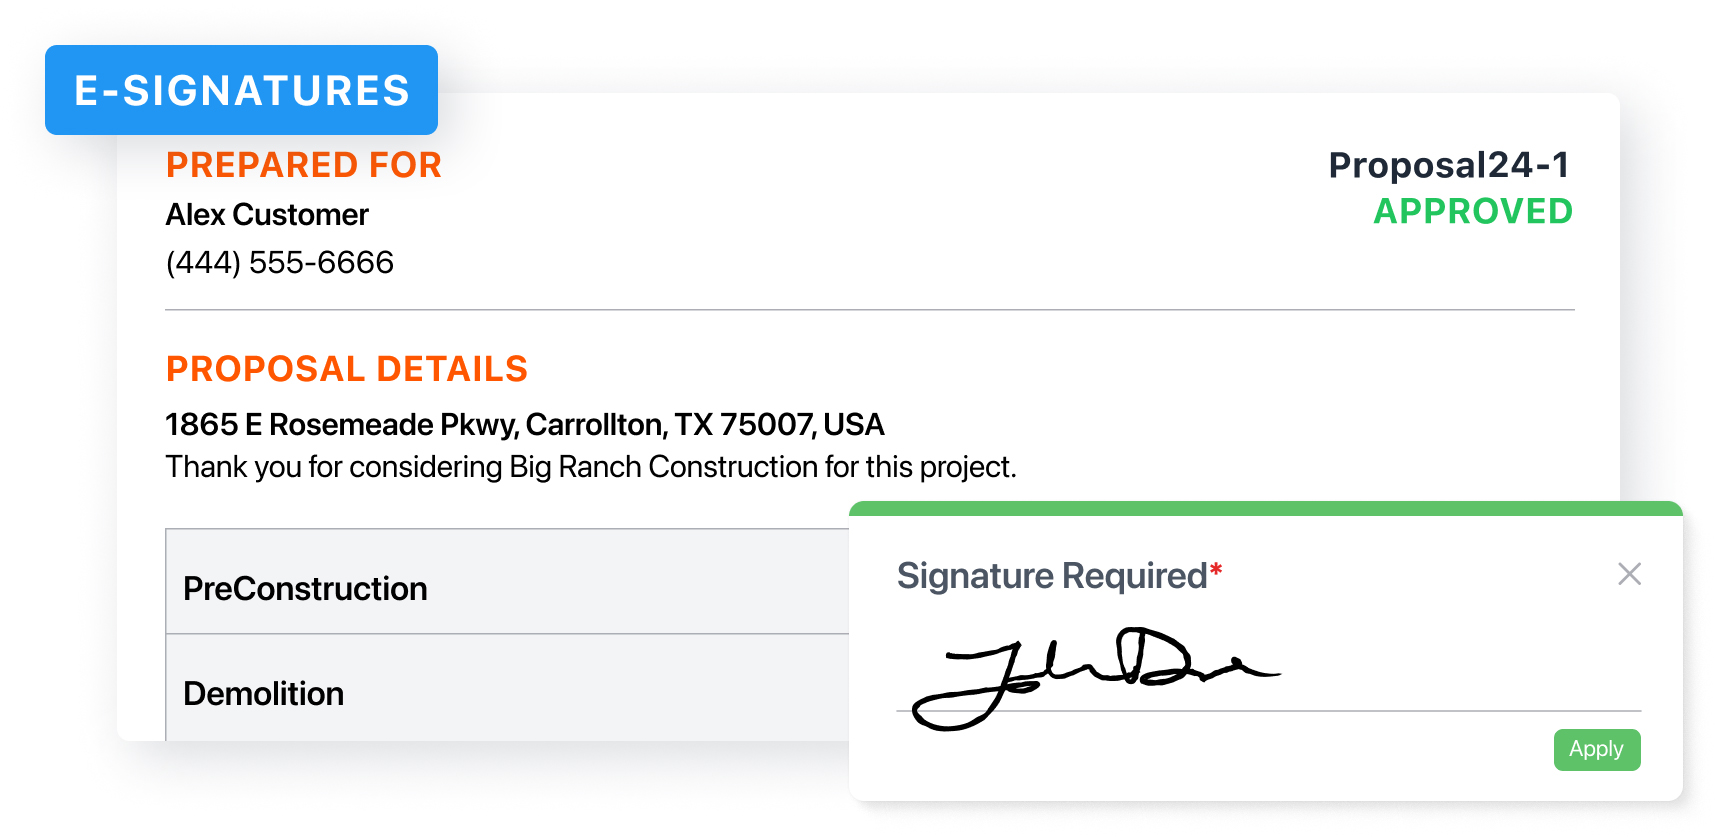Image resolution: width=1716 pixels, height=837 pixels.
Task: Click Alex Customer's name
Action: [x=266, y=214]
